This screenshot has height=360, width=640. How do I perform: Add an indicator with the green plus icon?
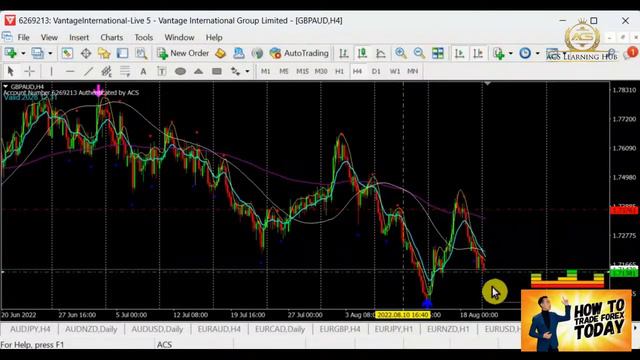tap(498, 53)
